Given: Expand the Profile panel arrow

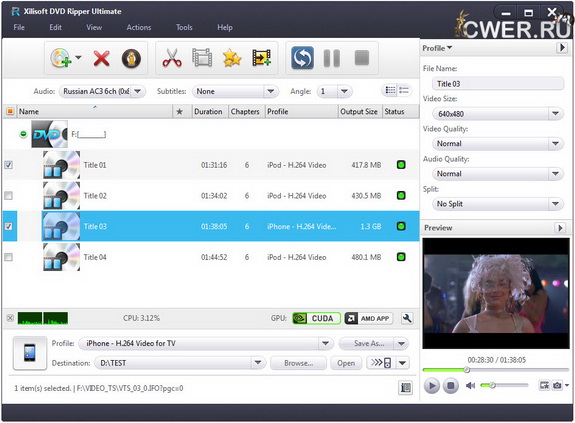Looking at the screenshot, I should [561, 48].
